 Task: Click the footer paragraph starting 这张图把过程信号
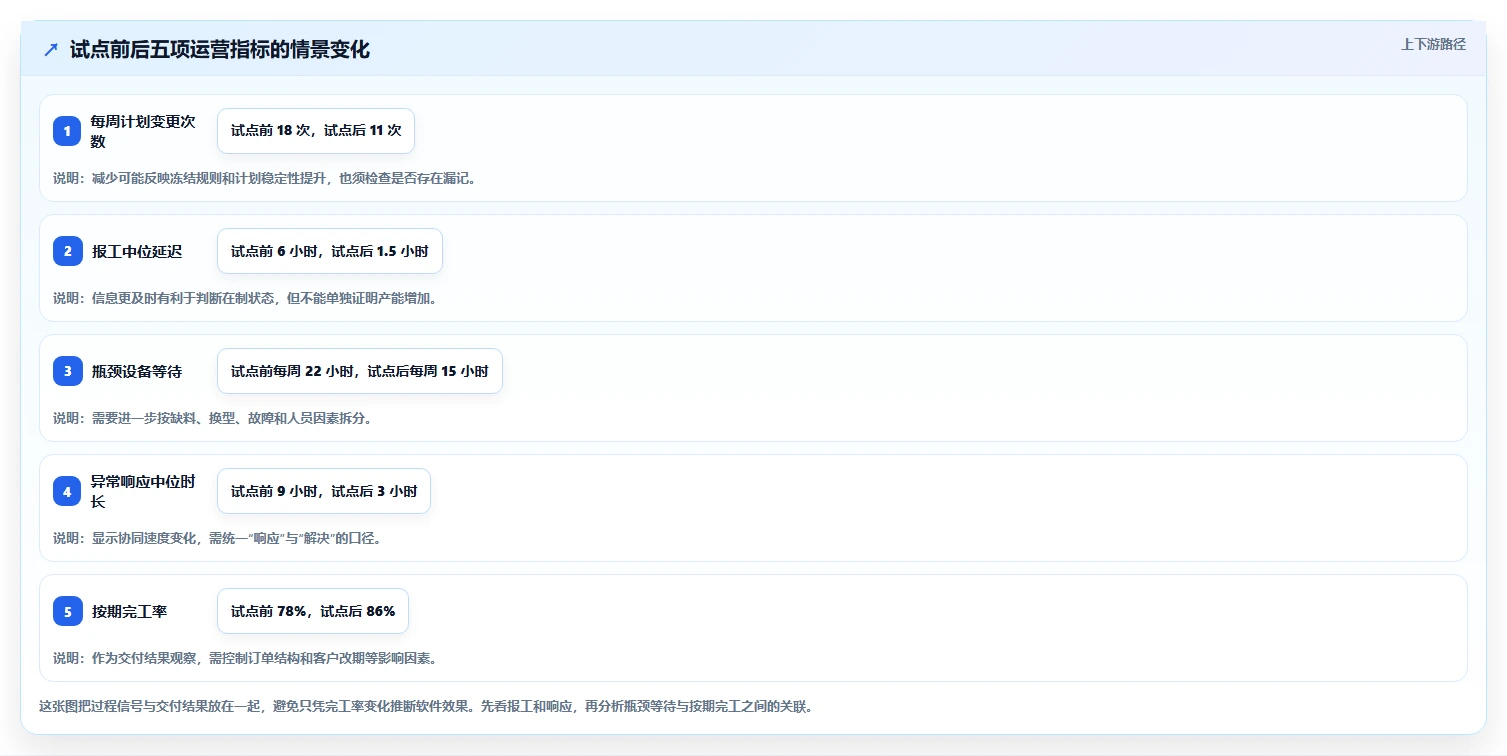[x=426, y=706]
